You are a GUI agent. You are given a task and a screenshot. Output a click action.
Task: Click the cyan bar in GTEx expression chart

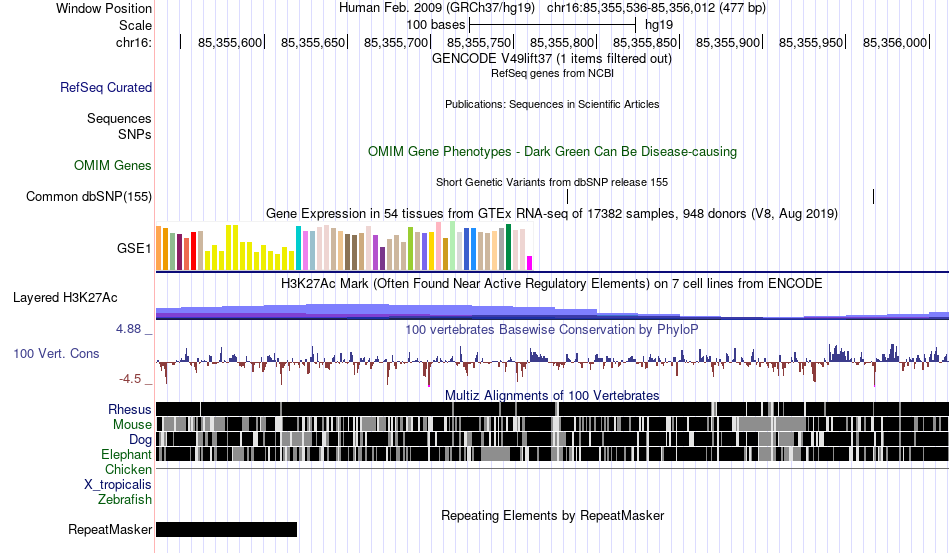(299, 248)
